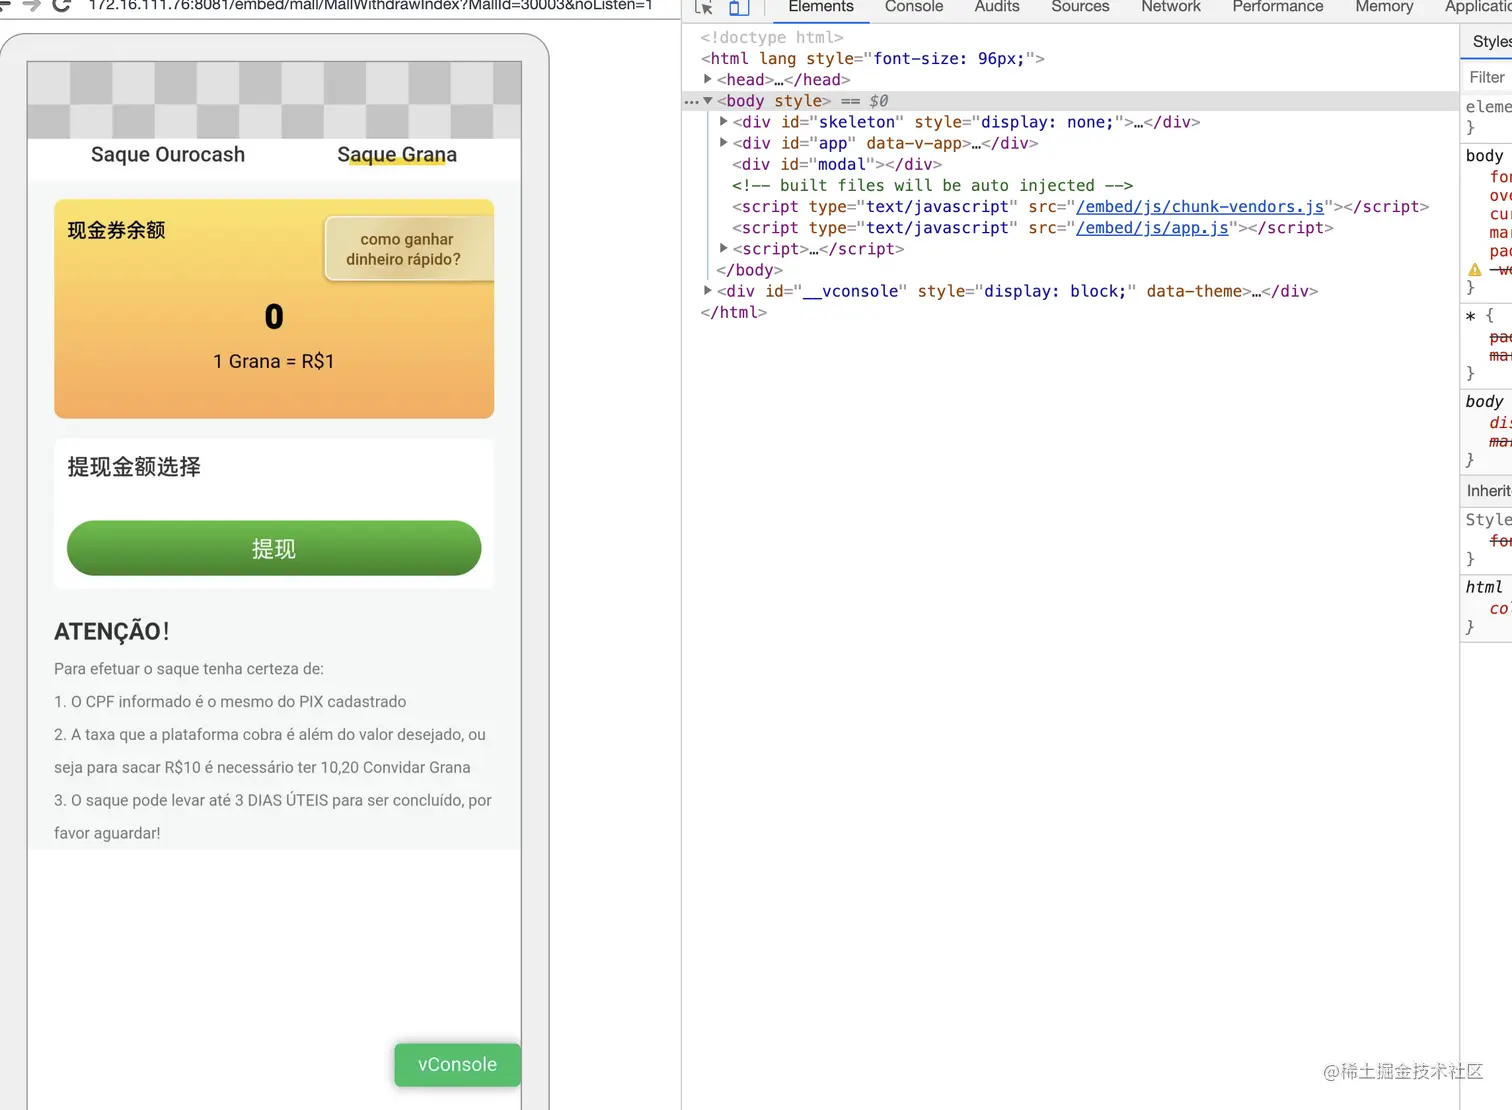Image resolution: width=1512 pixels, height=1110 pixels.
Task: Open the app.js source link
Action: tap(1152, 227)
